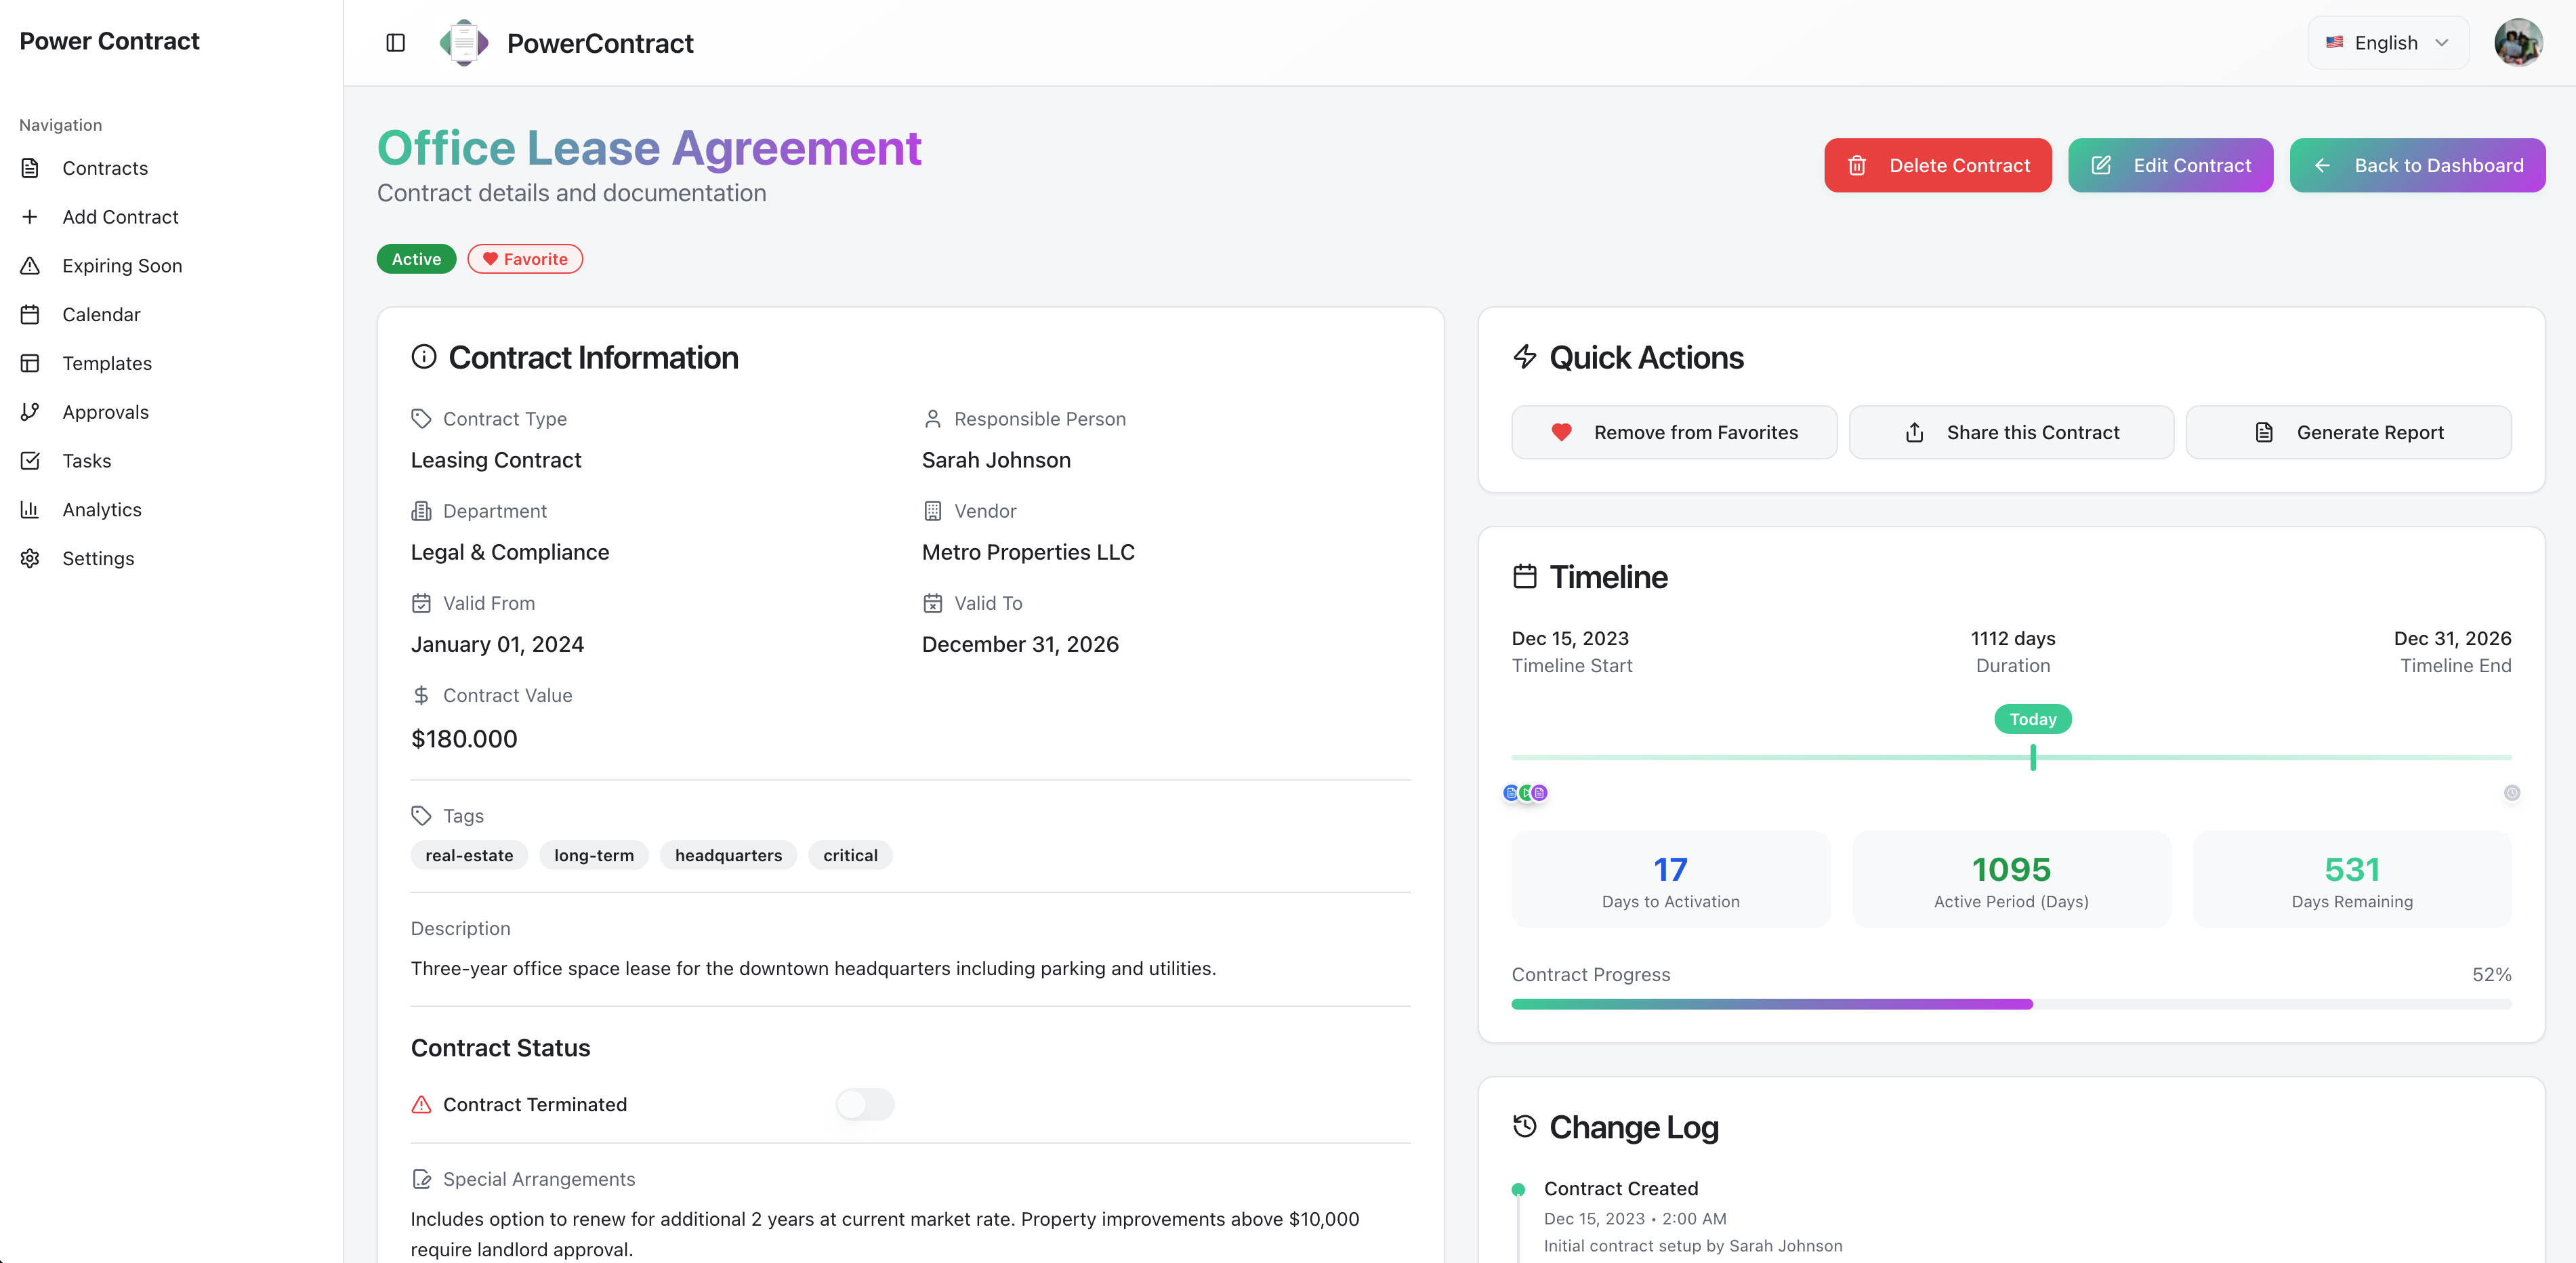Image resolution: width=2576 pixels, height=1263 pixels.
Task: Open Calendar from the sidebar icon
Action: 30,314
